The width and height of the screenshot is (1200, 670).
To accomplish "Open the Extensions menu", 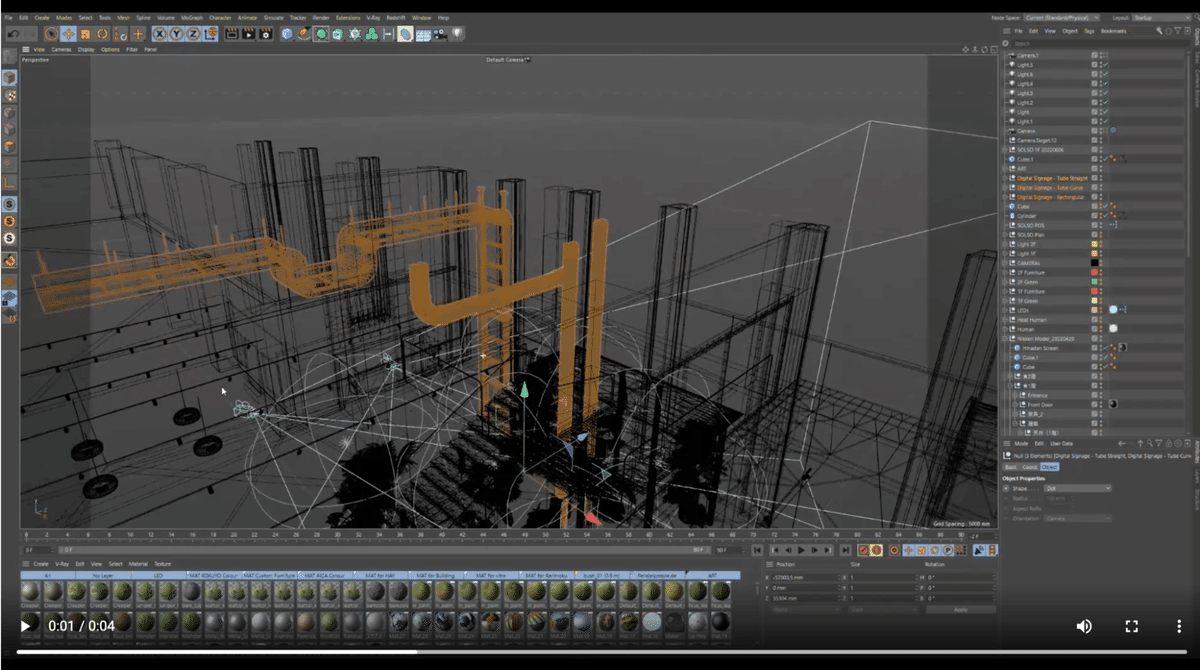I will (348, 18).
